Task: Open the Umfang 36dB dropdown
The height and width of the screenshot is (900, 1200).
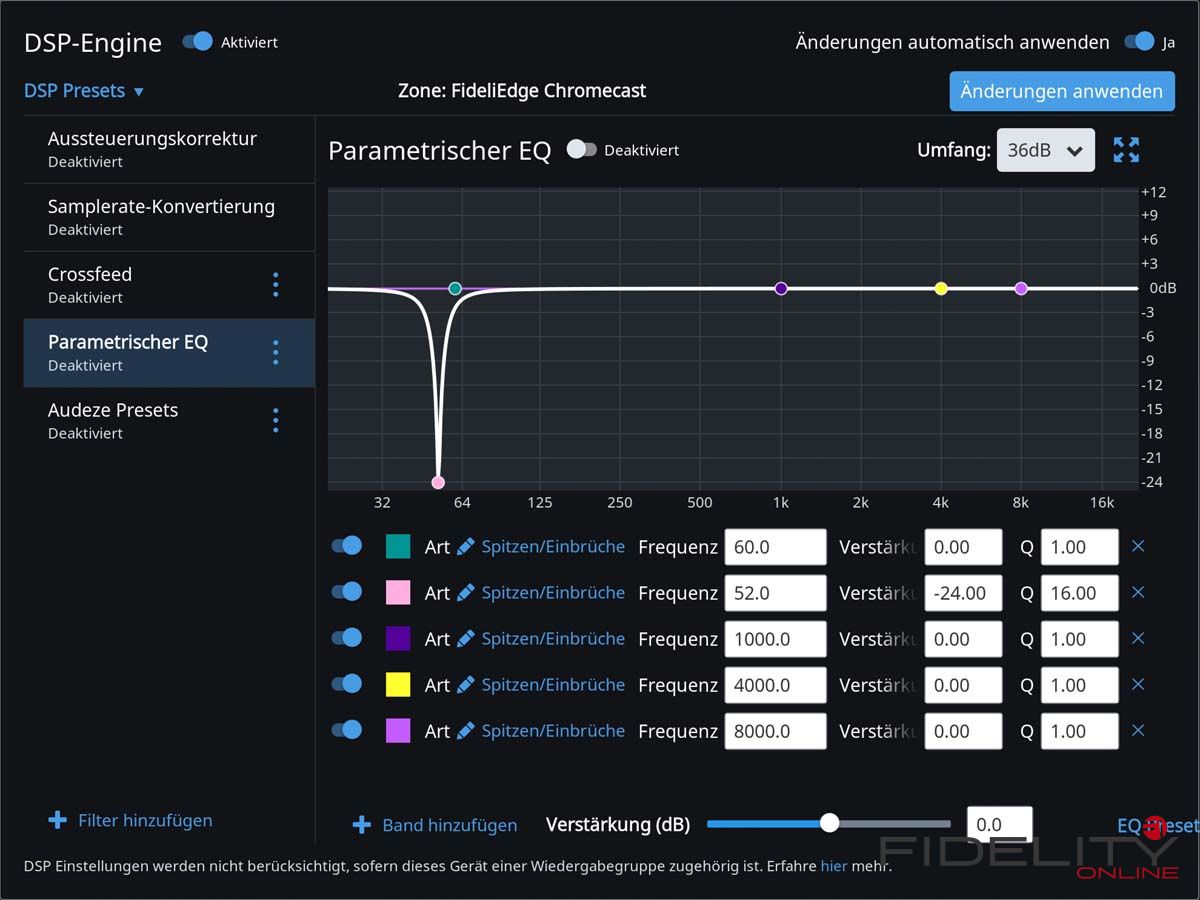Action: point(1045,151)
